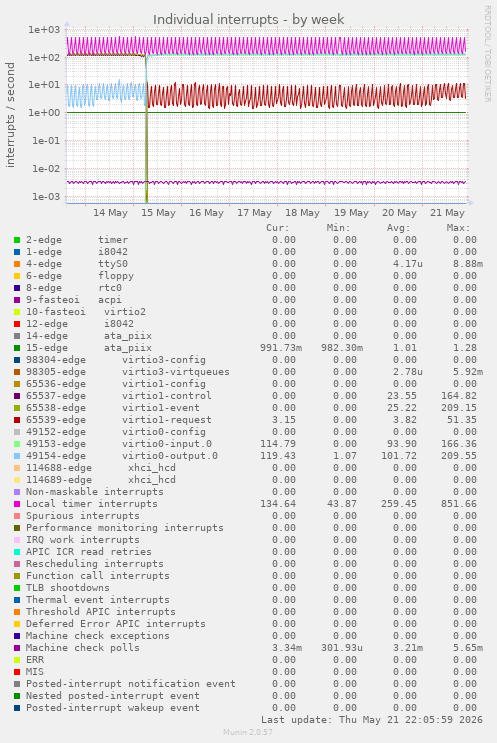
Task: Click the interrupts / second axis label
Action: pos(10,115)
